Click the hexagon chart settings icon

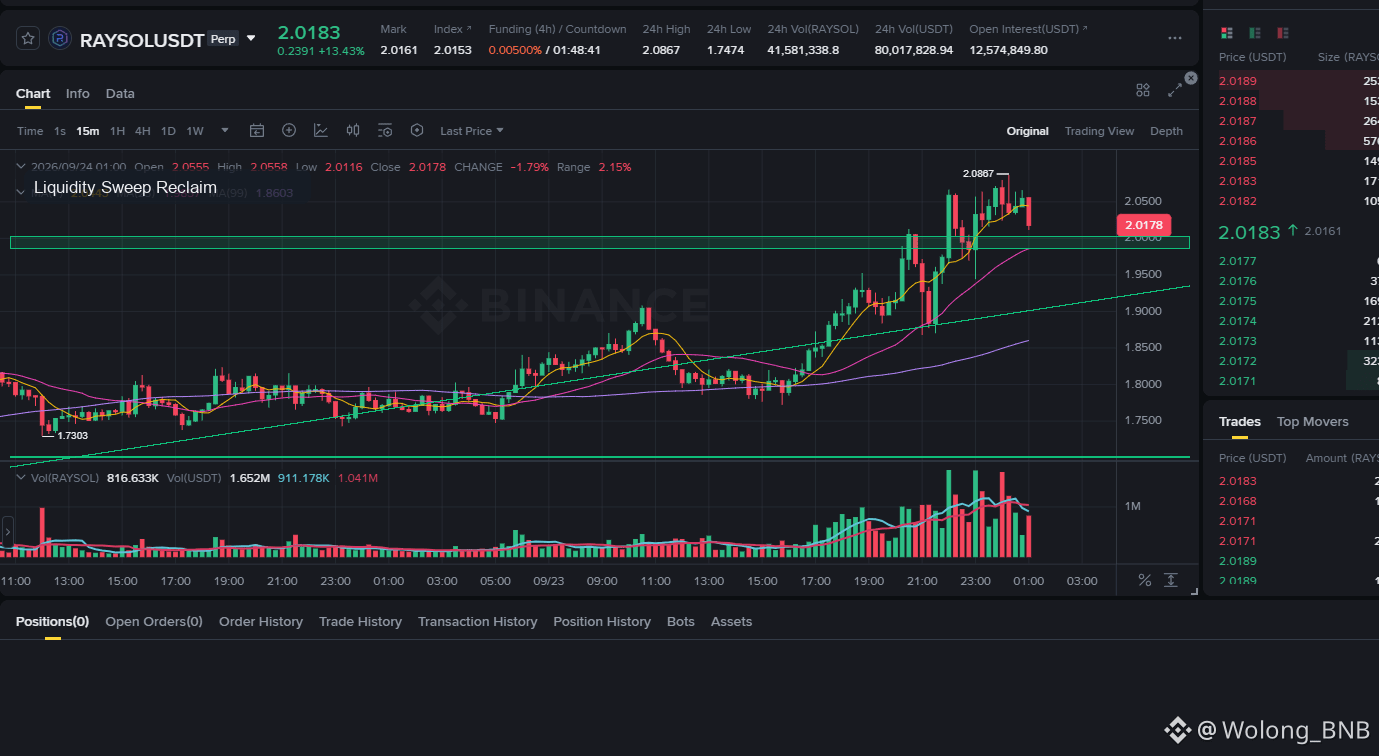pos(417,130)
